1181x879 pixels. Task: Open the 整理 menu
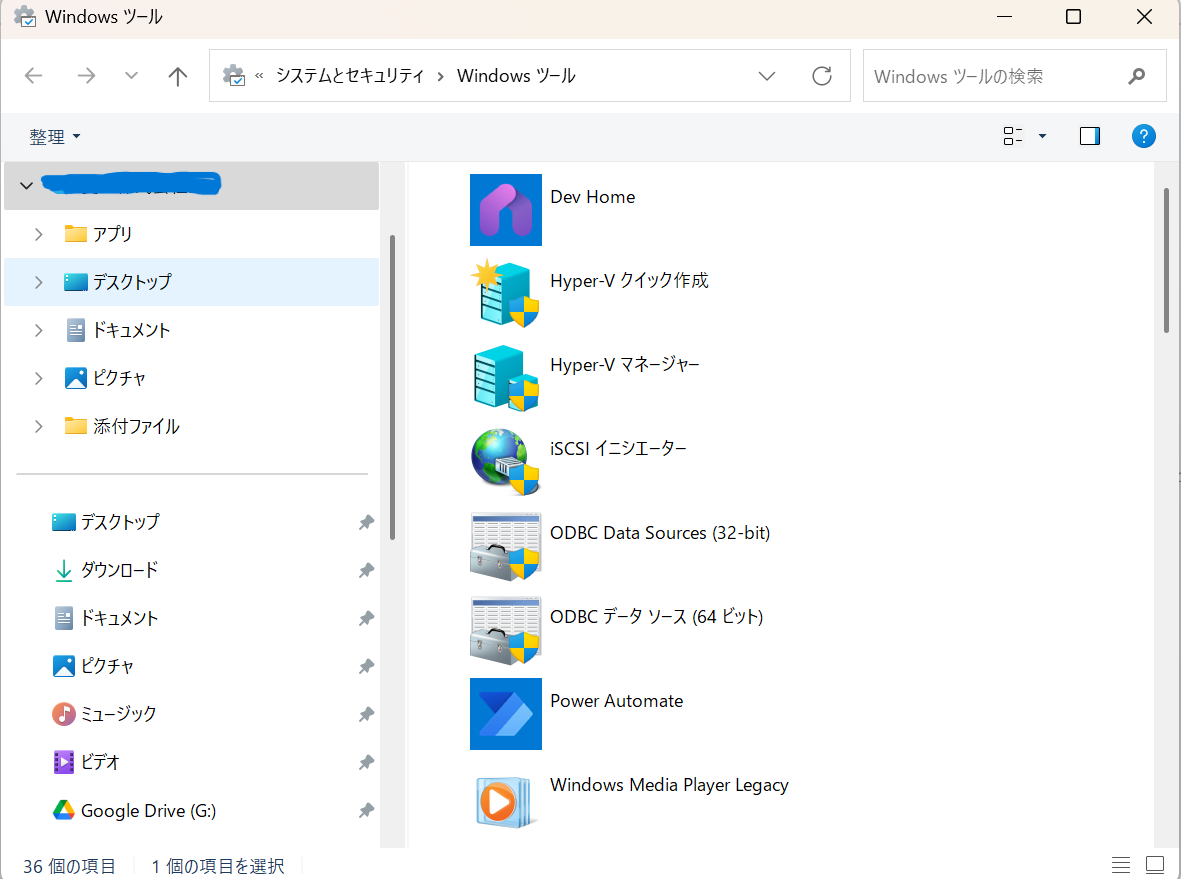pyautogui.click(x=54, y=136)
